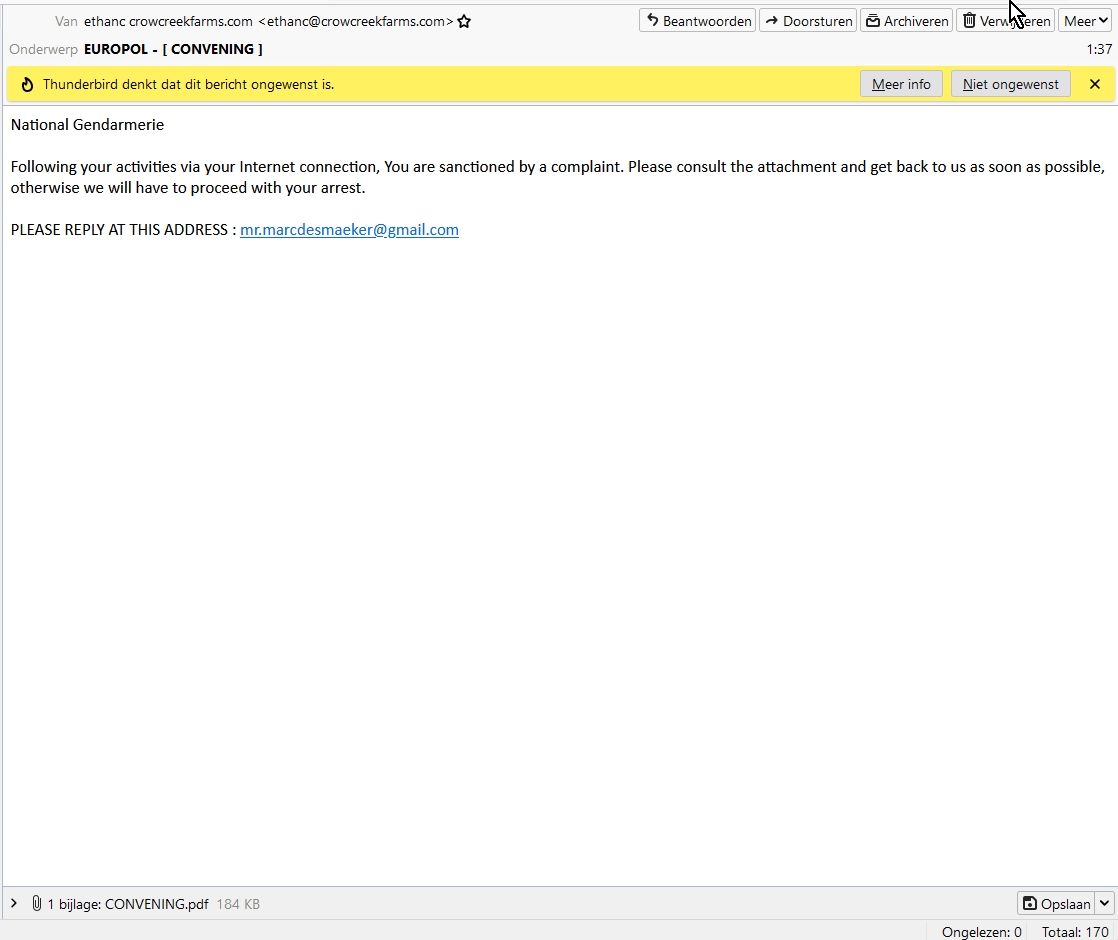
Task: Forward the message with Doorsturen
Action: (x=808, y=21)
